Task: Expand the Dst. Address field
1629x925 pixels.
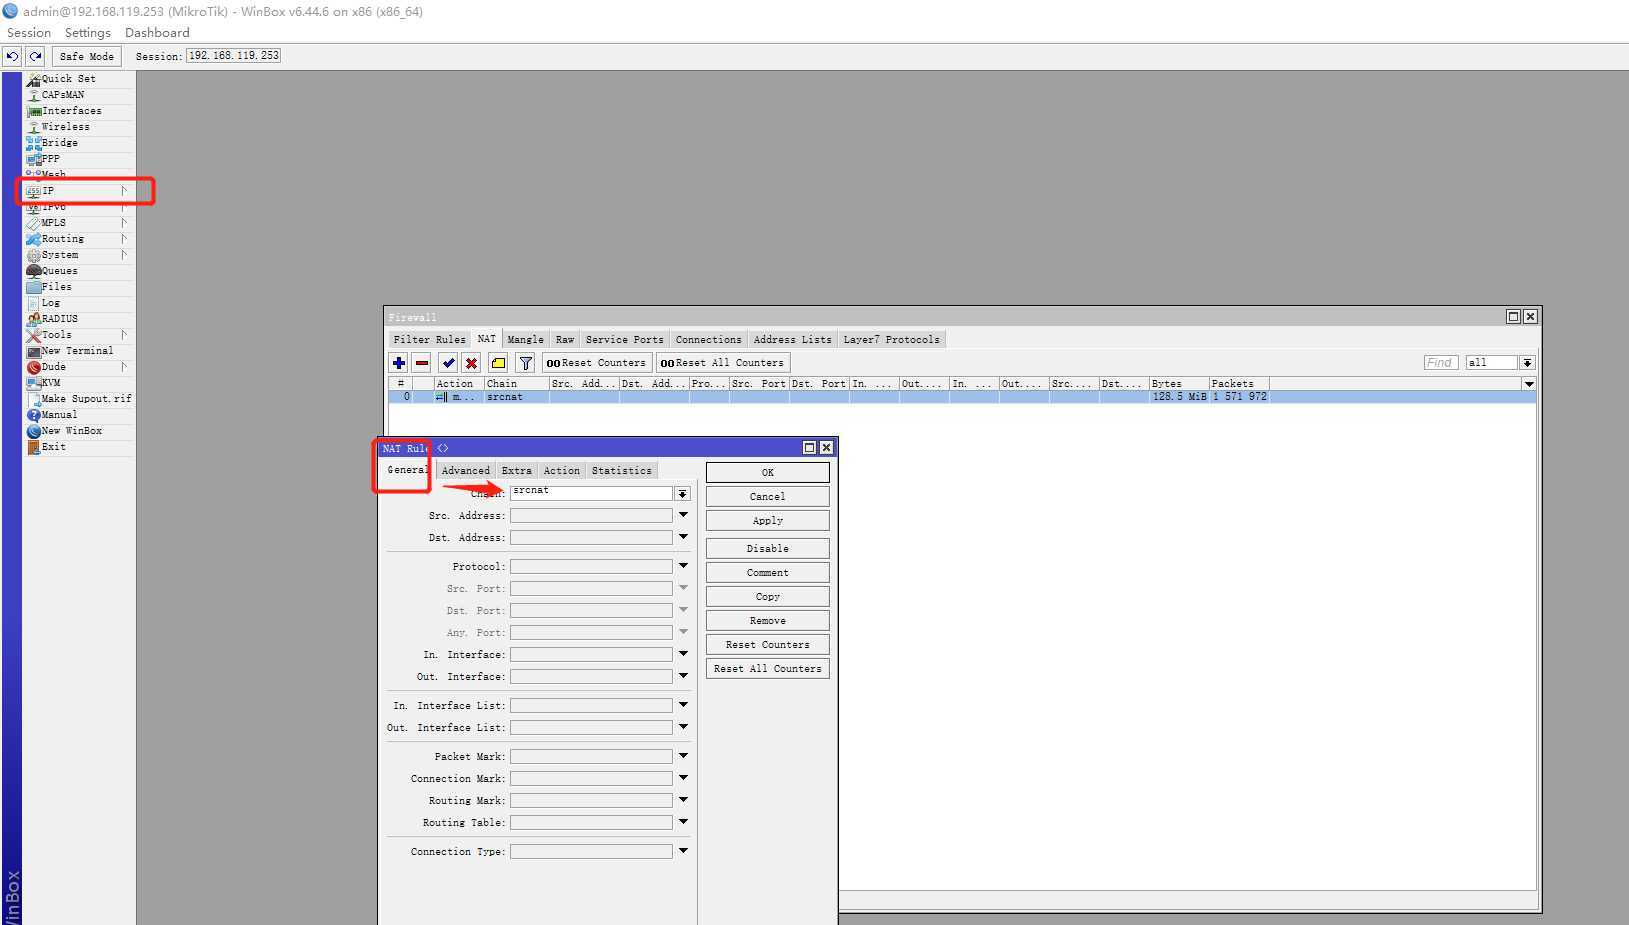Action: click(683, 537)
